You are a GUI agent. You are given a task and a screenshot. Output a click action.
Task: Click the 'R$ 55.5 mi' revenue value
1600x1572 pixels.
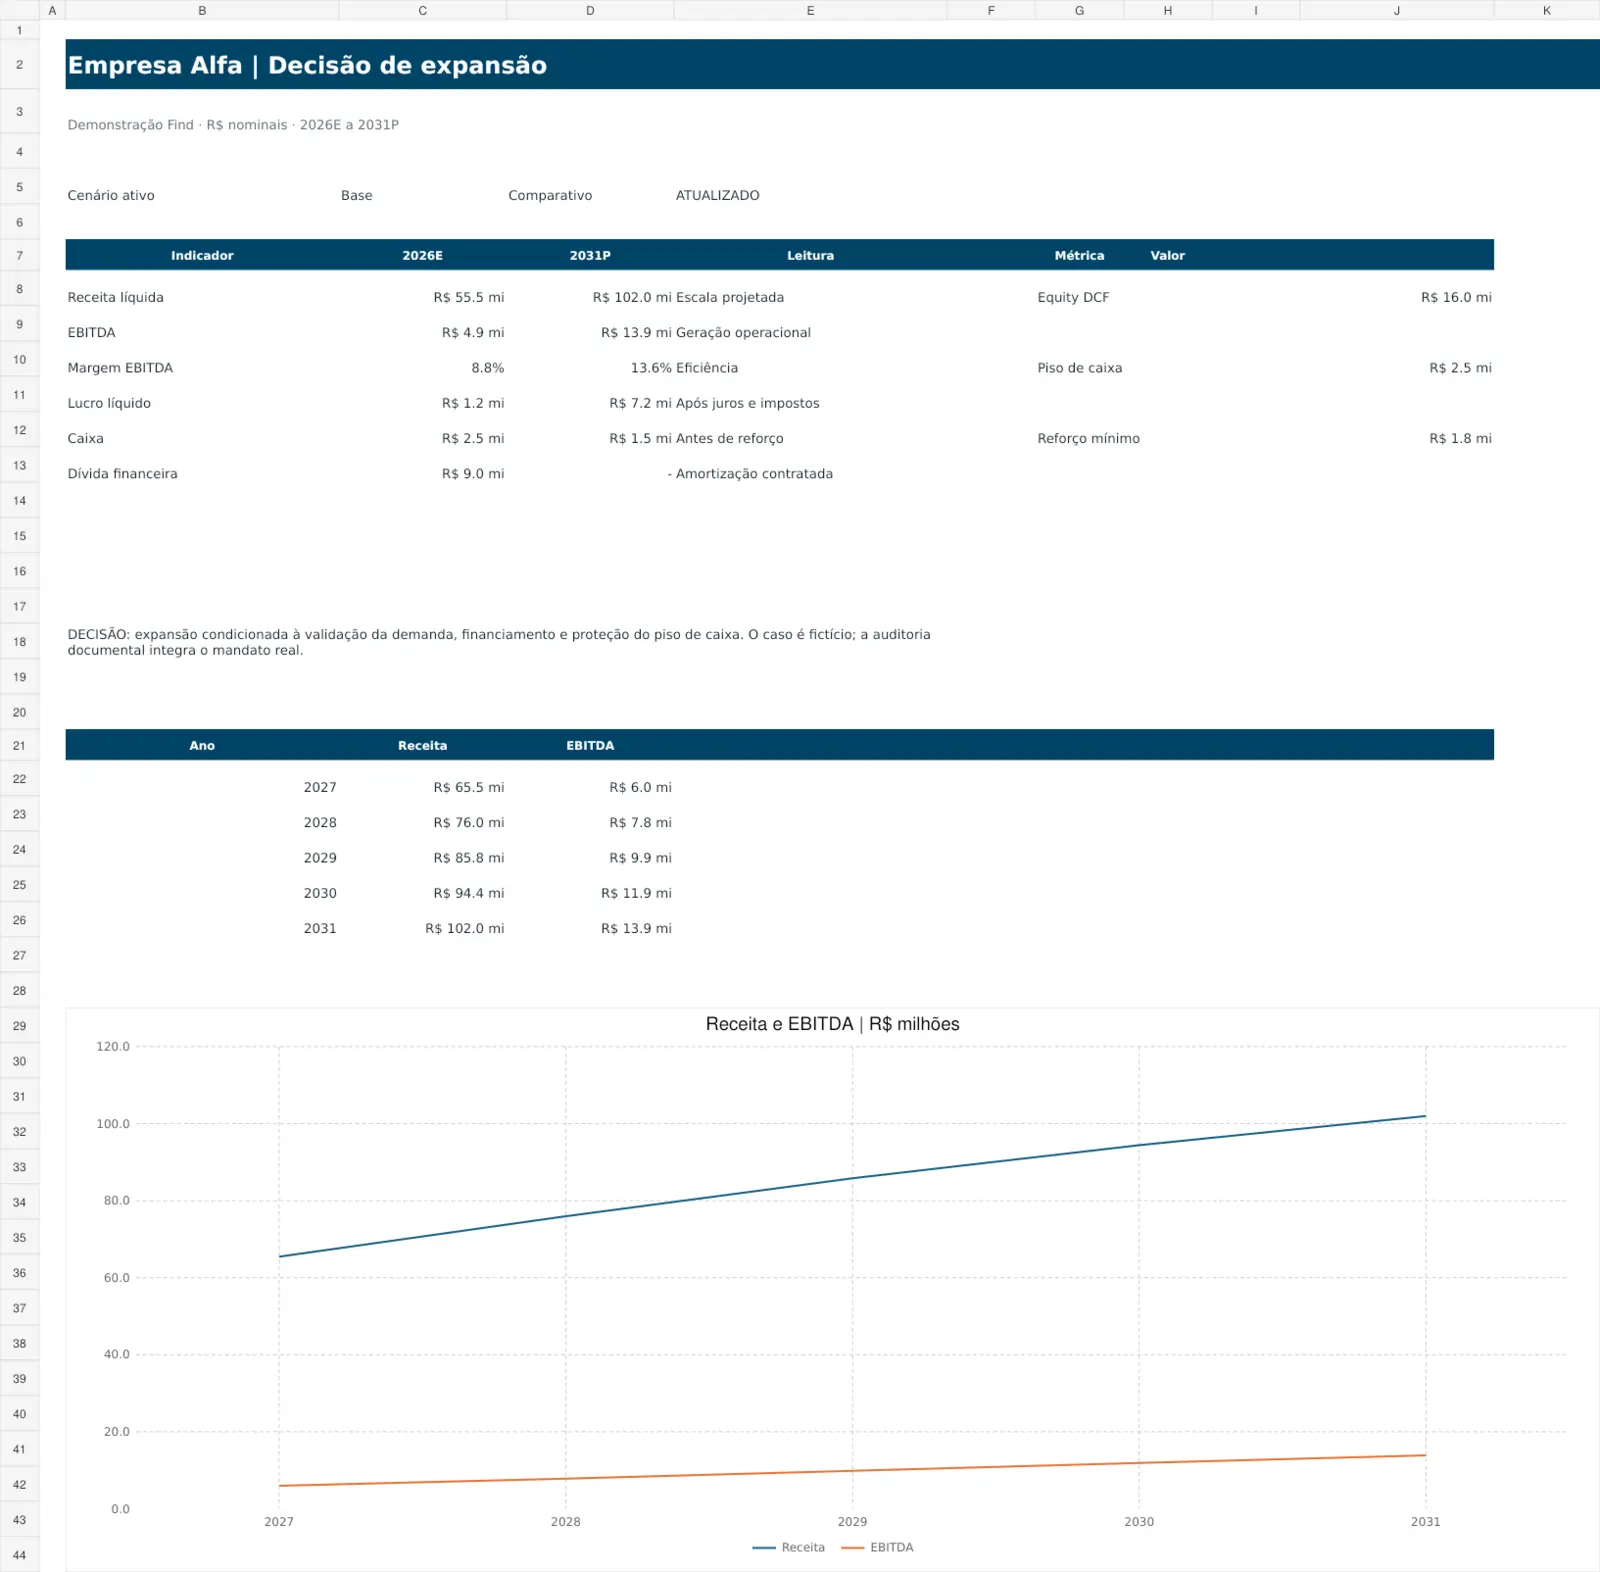click(x=469, y=297)
